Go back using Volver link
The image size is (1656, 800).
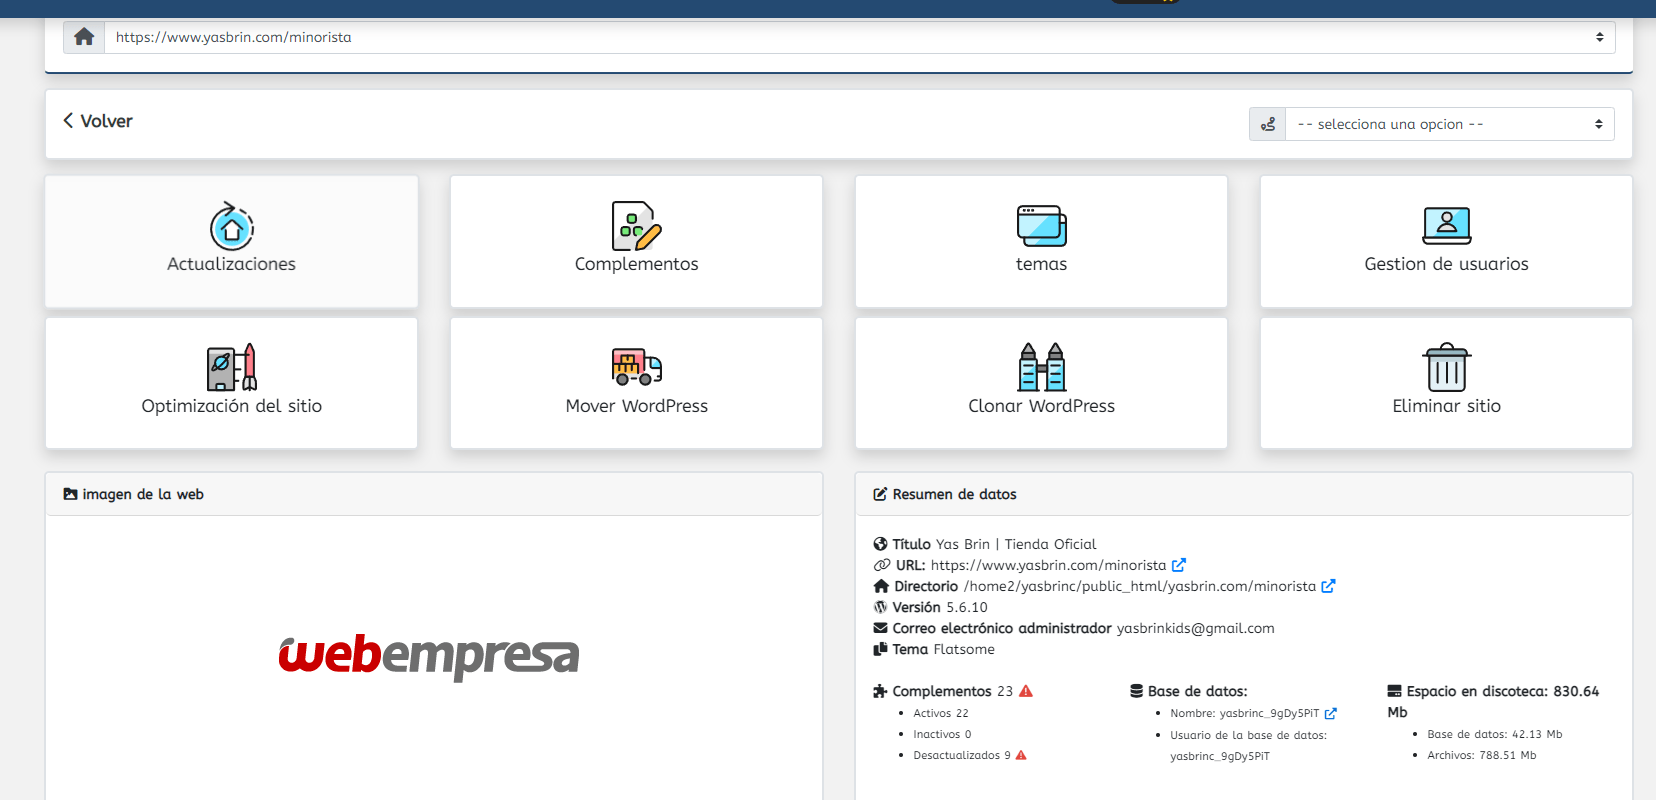(98, 121)
